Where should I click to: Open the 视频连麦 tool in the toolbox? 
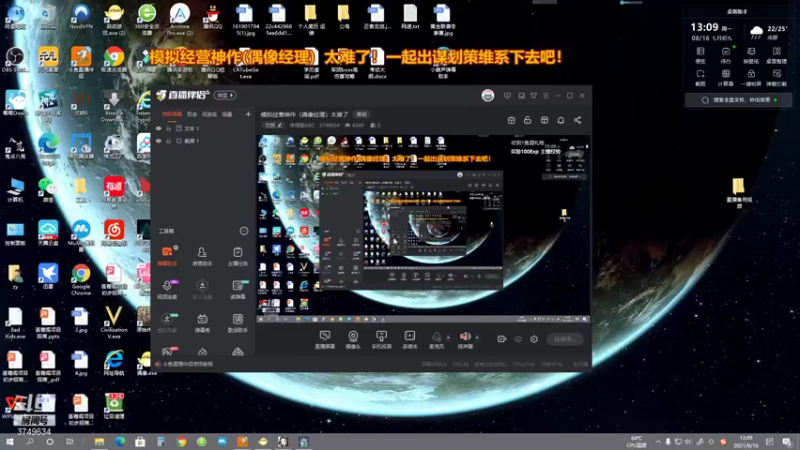(167, 289)
